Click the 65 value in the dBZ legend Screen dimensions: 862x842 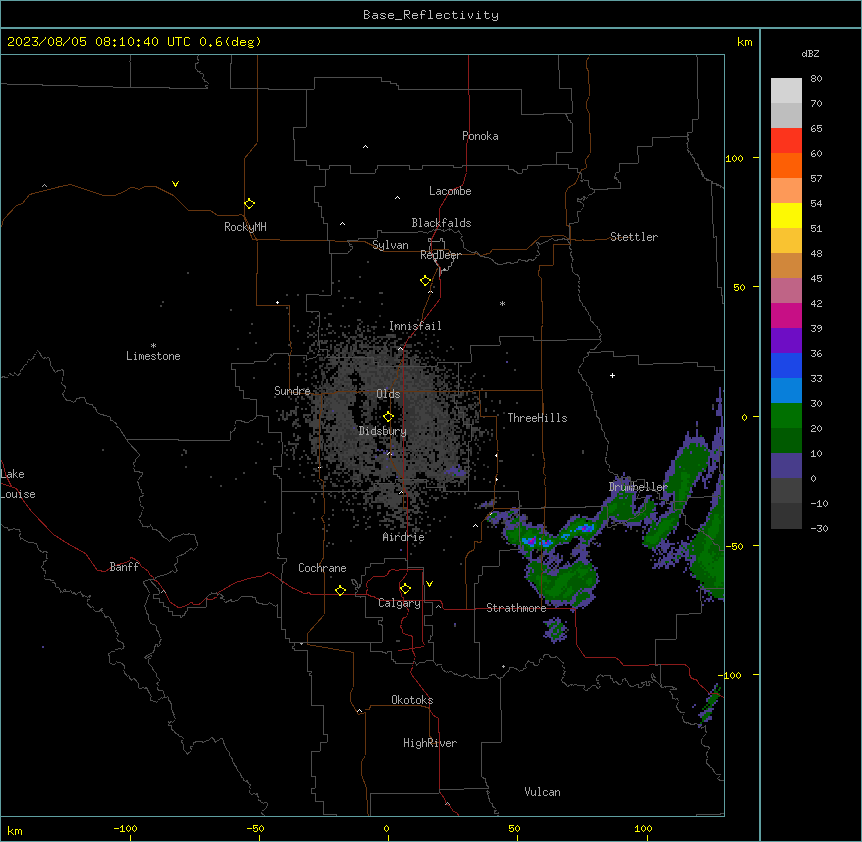coord(816,128)
